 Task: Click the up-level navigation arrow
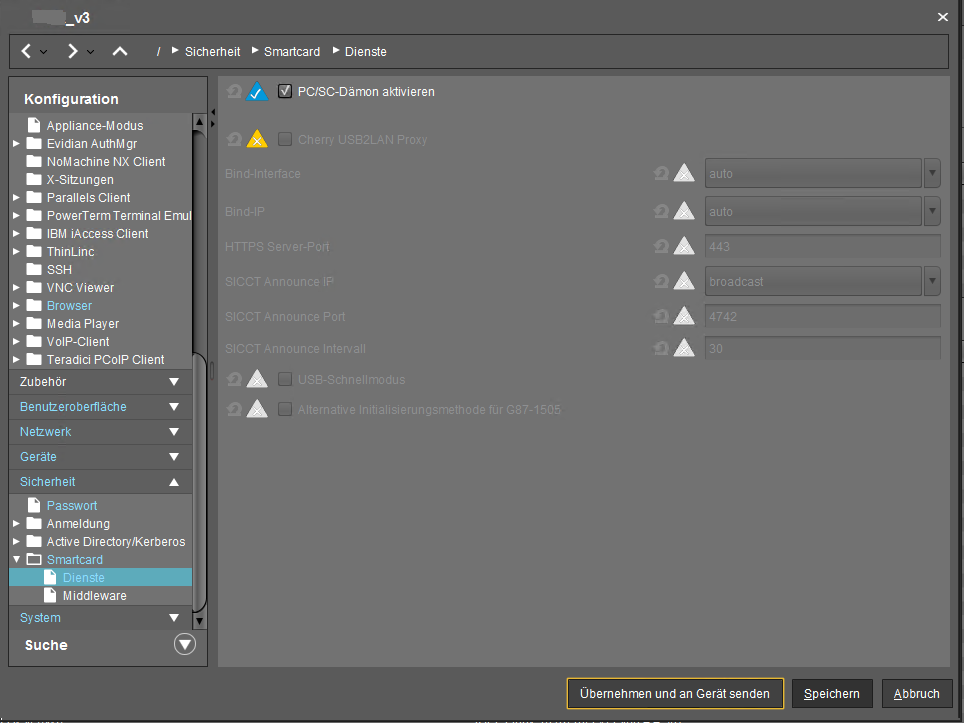120,51
